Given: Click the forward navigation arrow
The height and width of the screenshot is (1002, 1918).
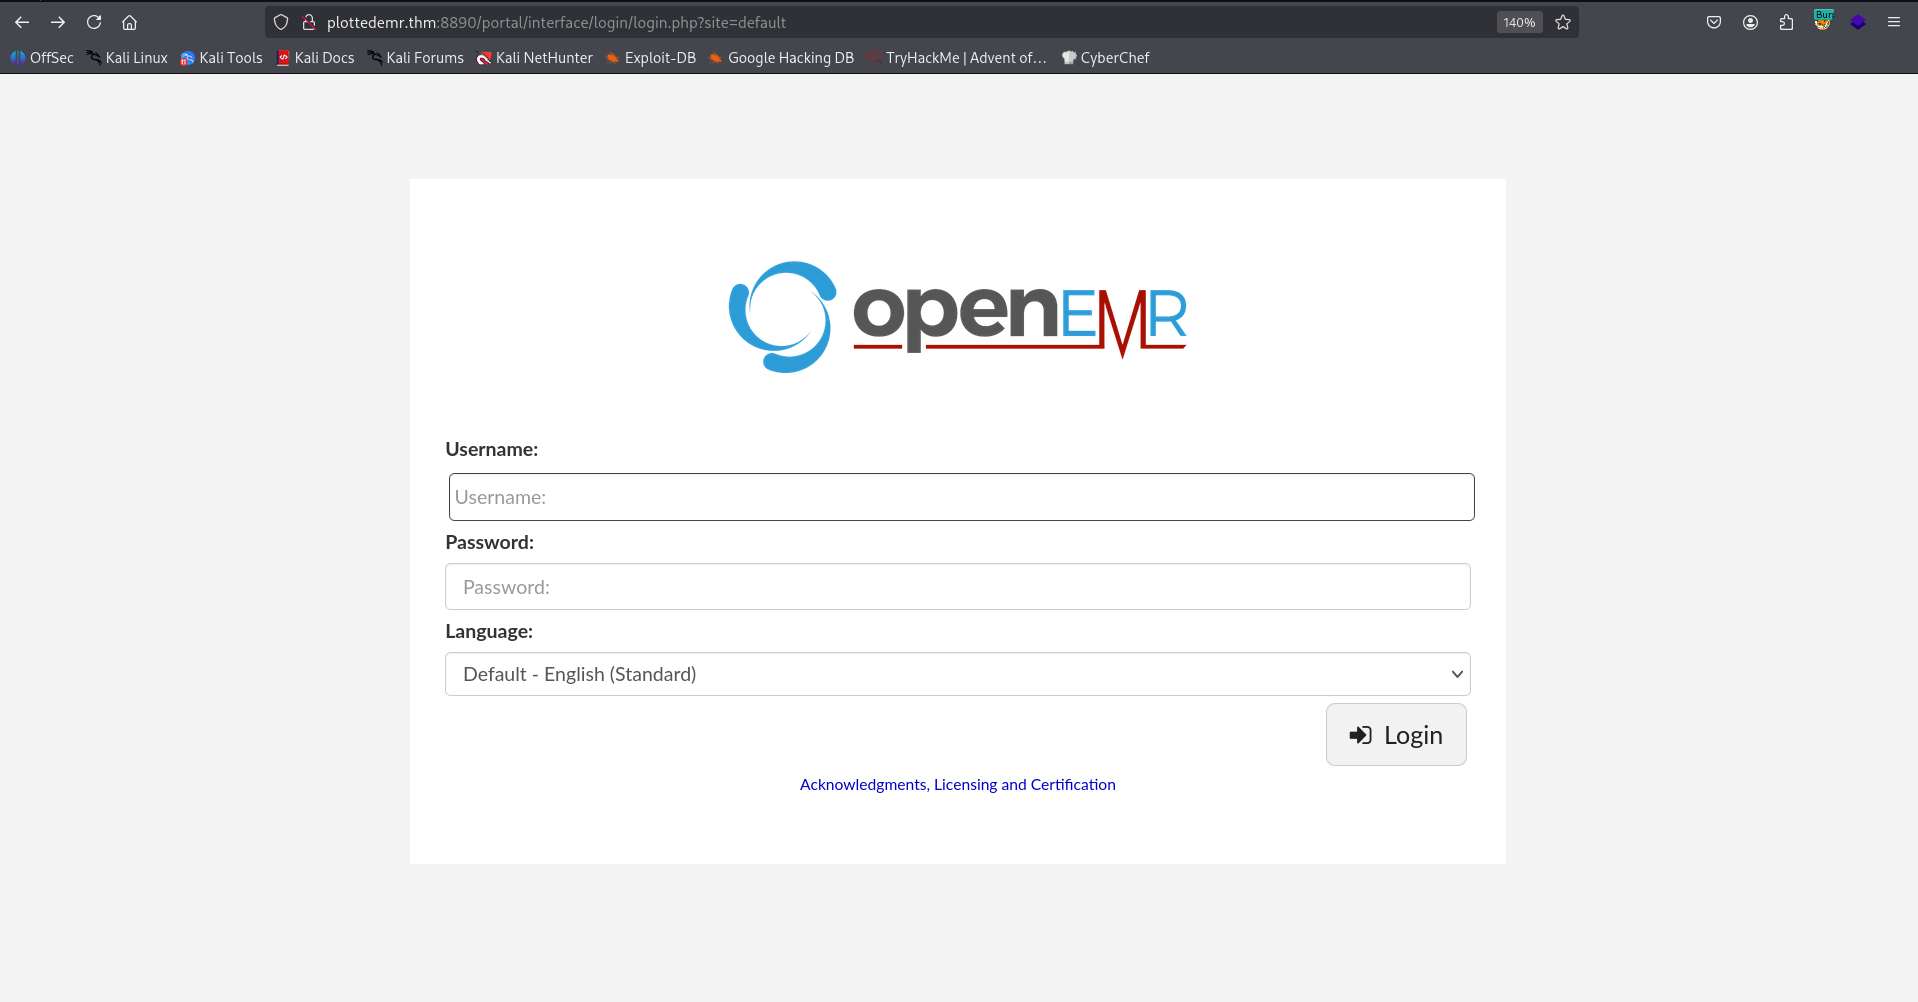Looking at the screenshot, I should tap(58, 22).
